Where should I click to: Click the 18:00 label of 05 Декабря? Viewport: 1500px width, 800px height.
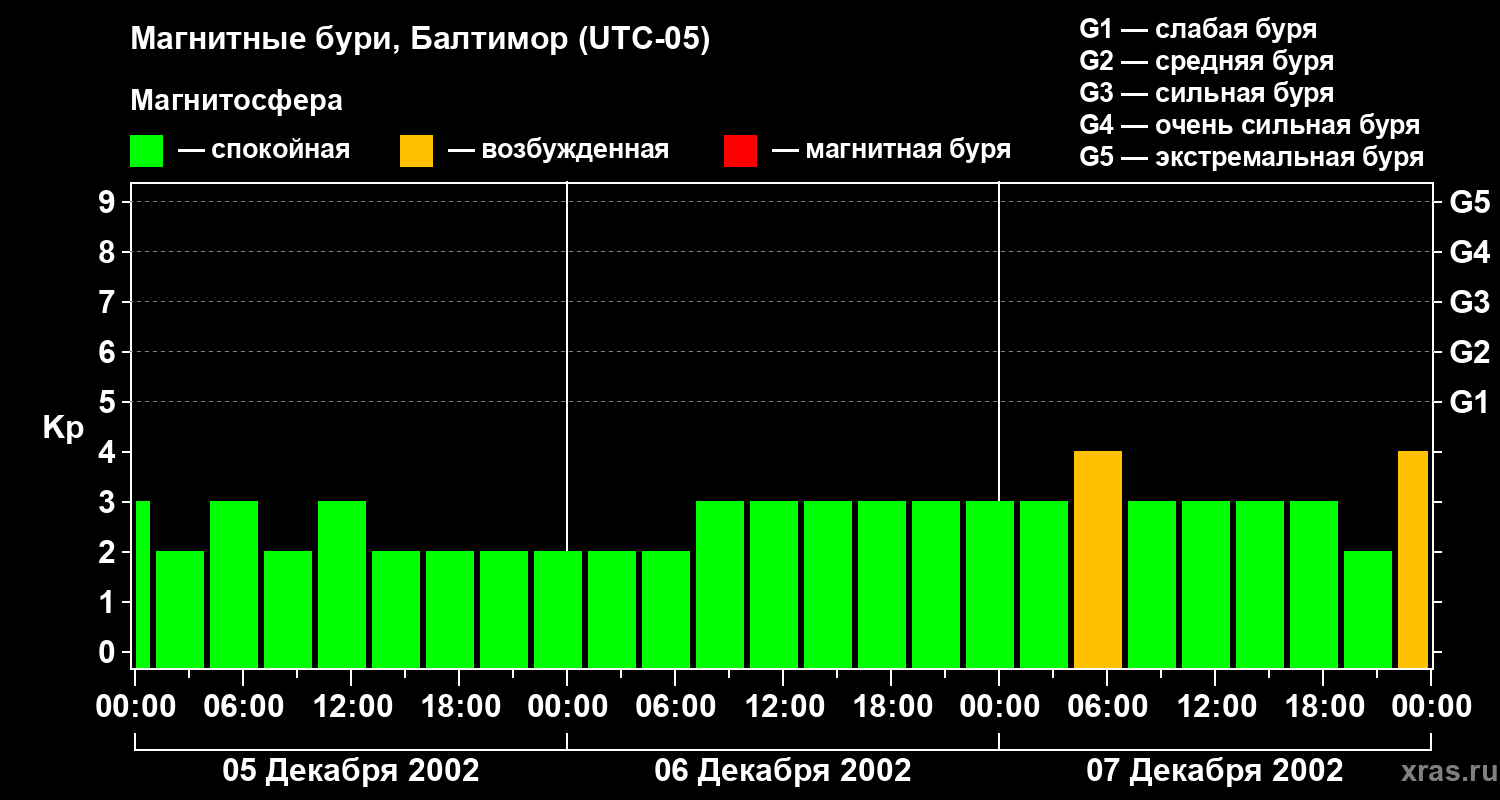coord(459,707)
